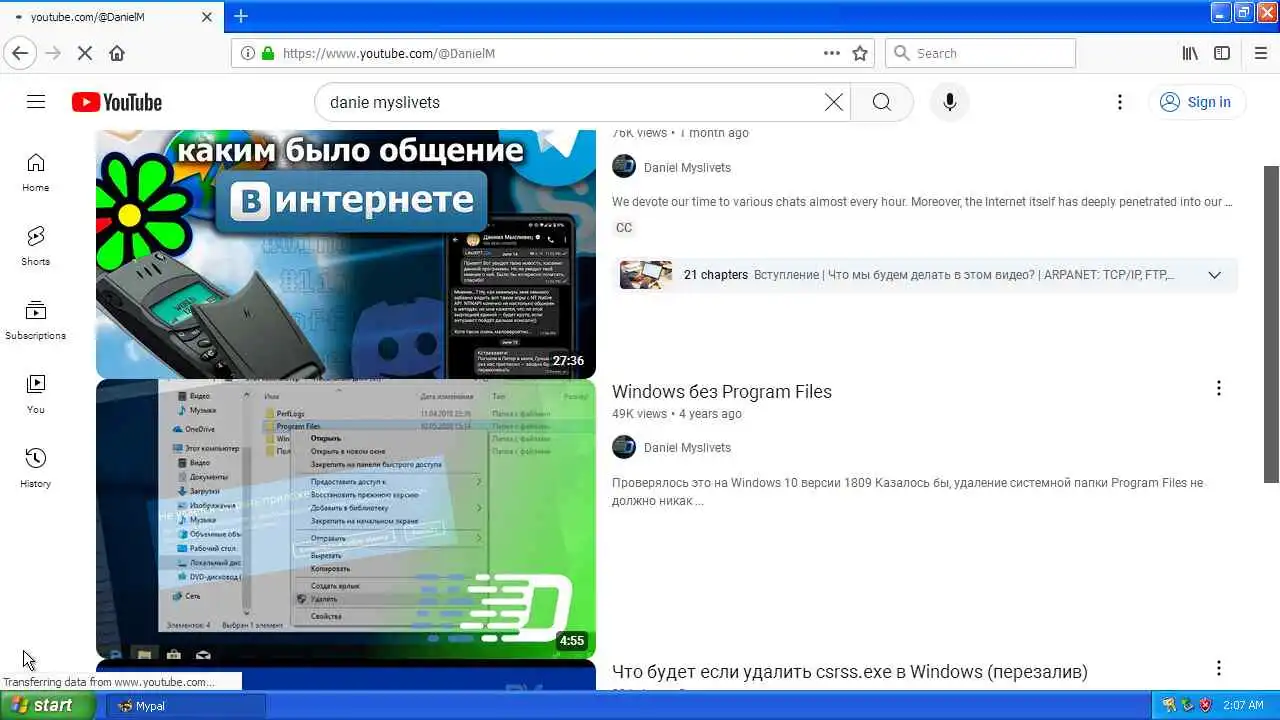Toggle the browser sidebar icon
1280x720 pixels.
tap(1222, 53)
